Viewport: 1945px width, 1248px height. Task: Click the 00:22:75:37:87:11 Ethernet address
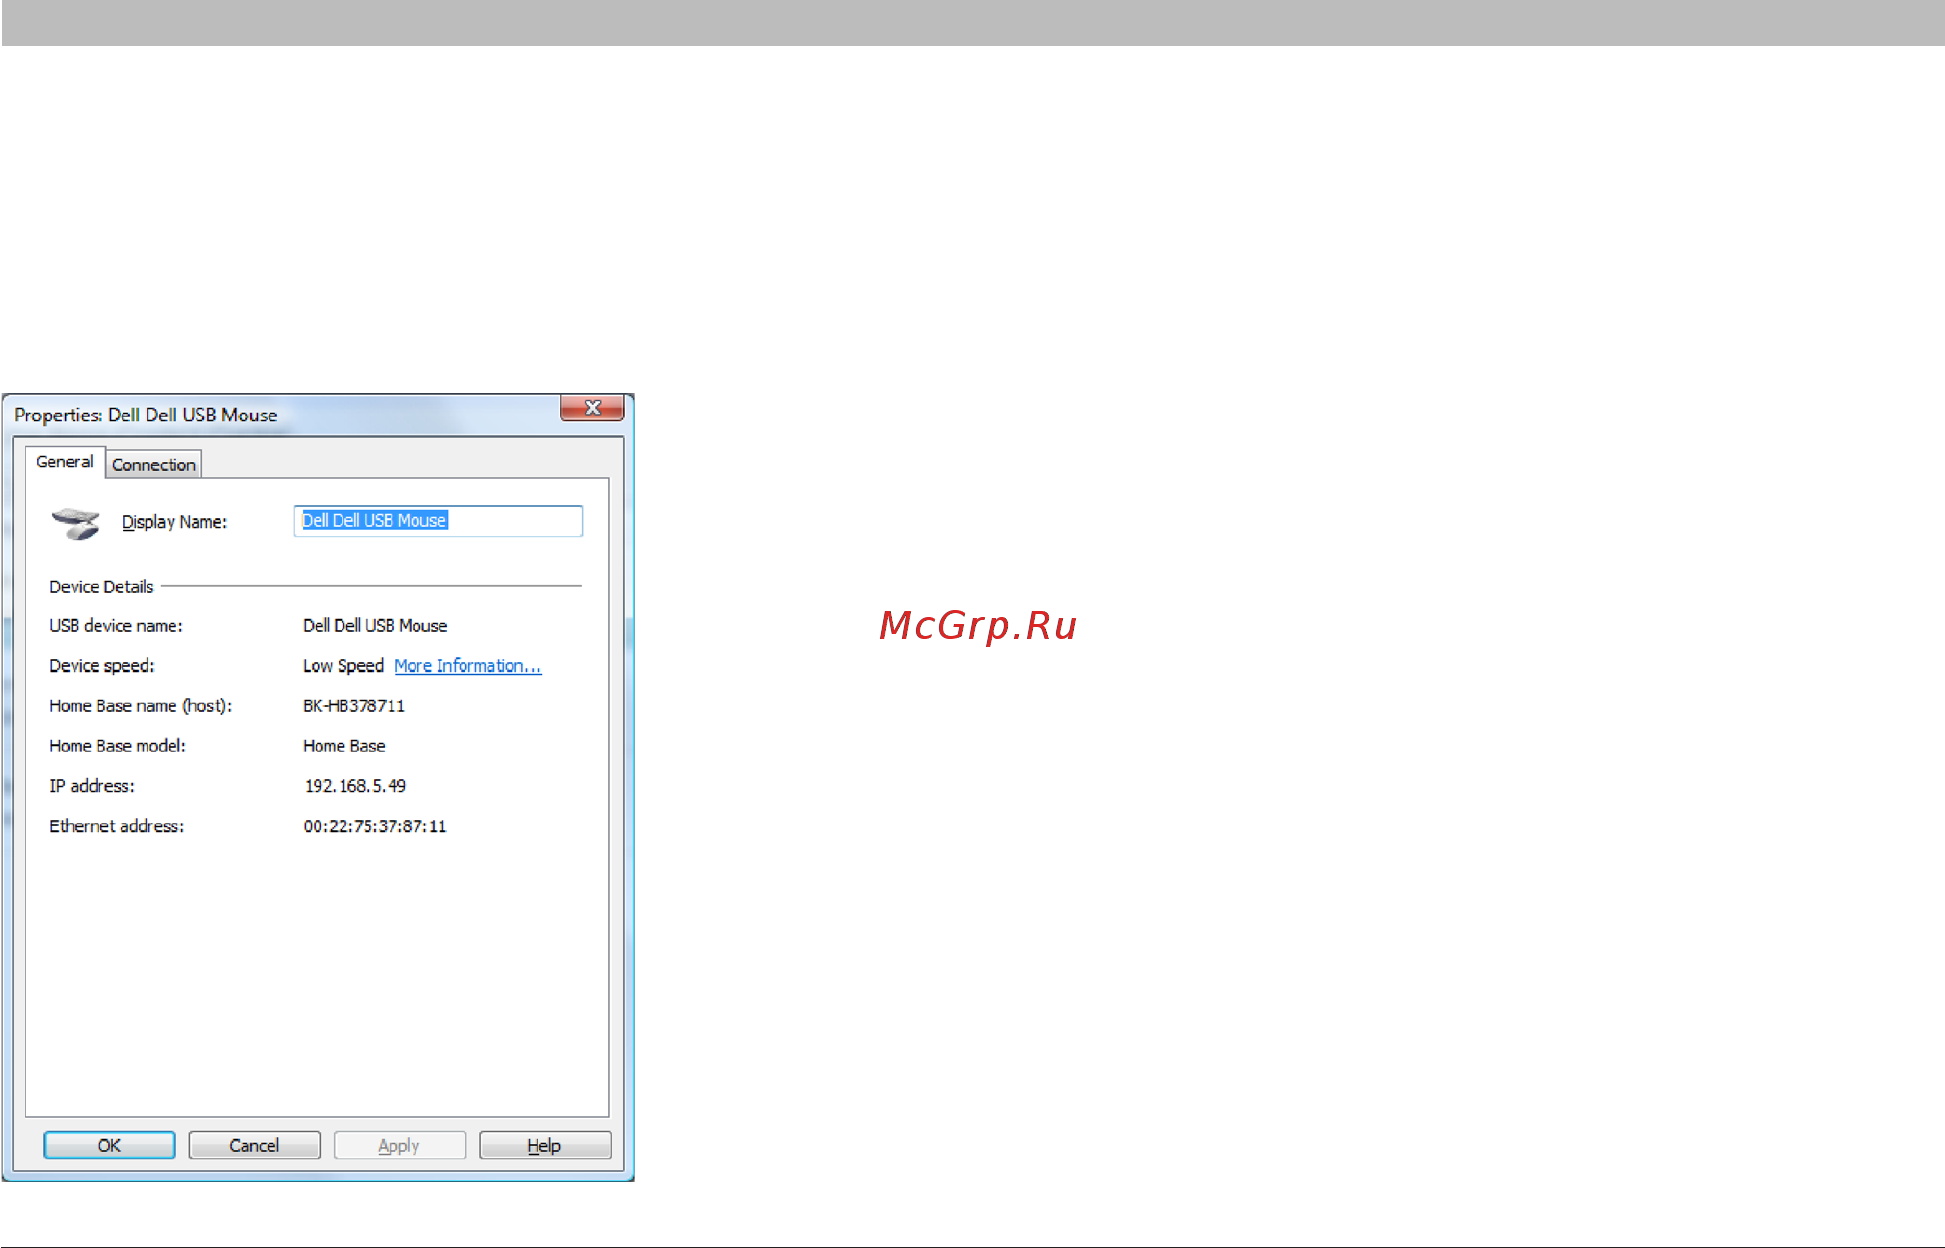tap(375, 826)
